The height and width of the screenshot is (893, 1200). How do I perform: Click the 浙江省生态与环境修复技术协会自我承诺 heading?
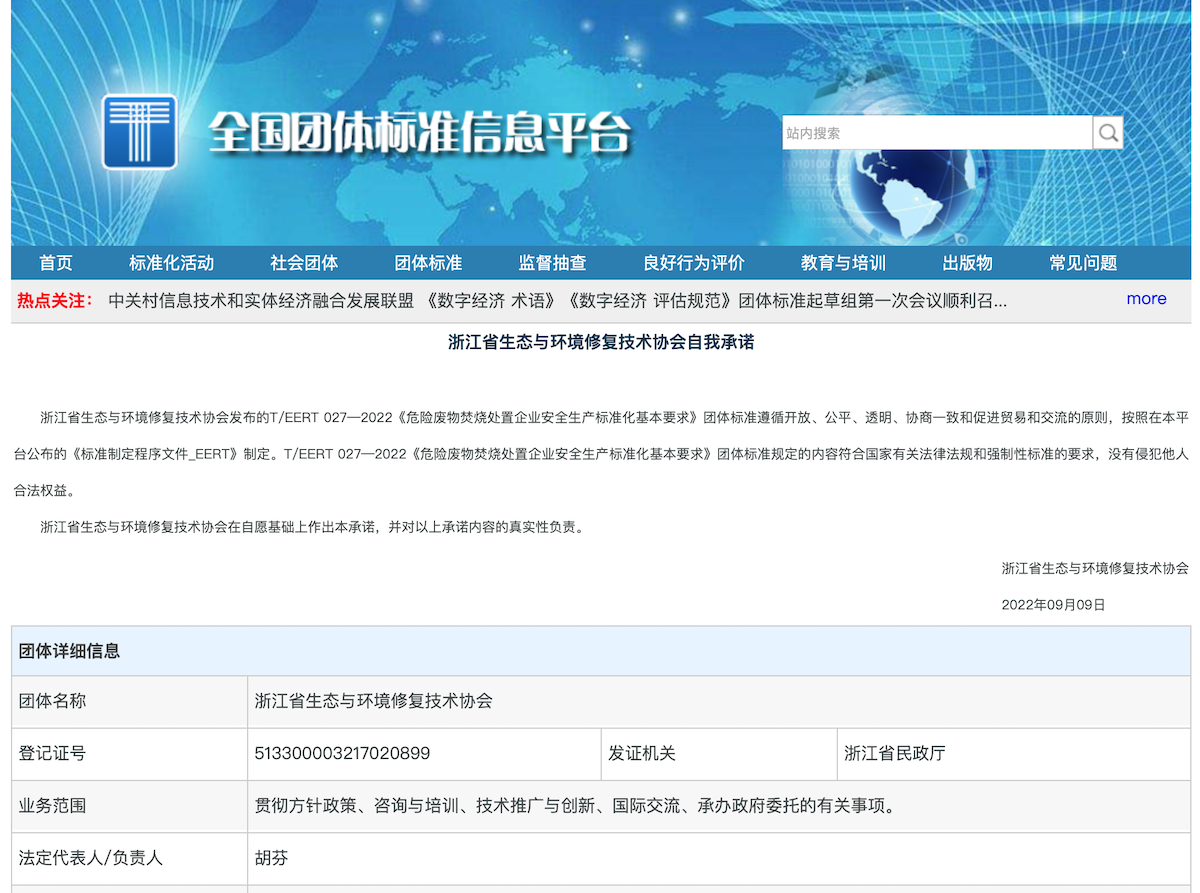click(601, 342)
